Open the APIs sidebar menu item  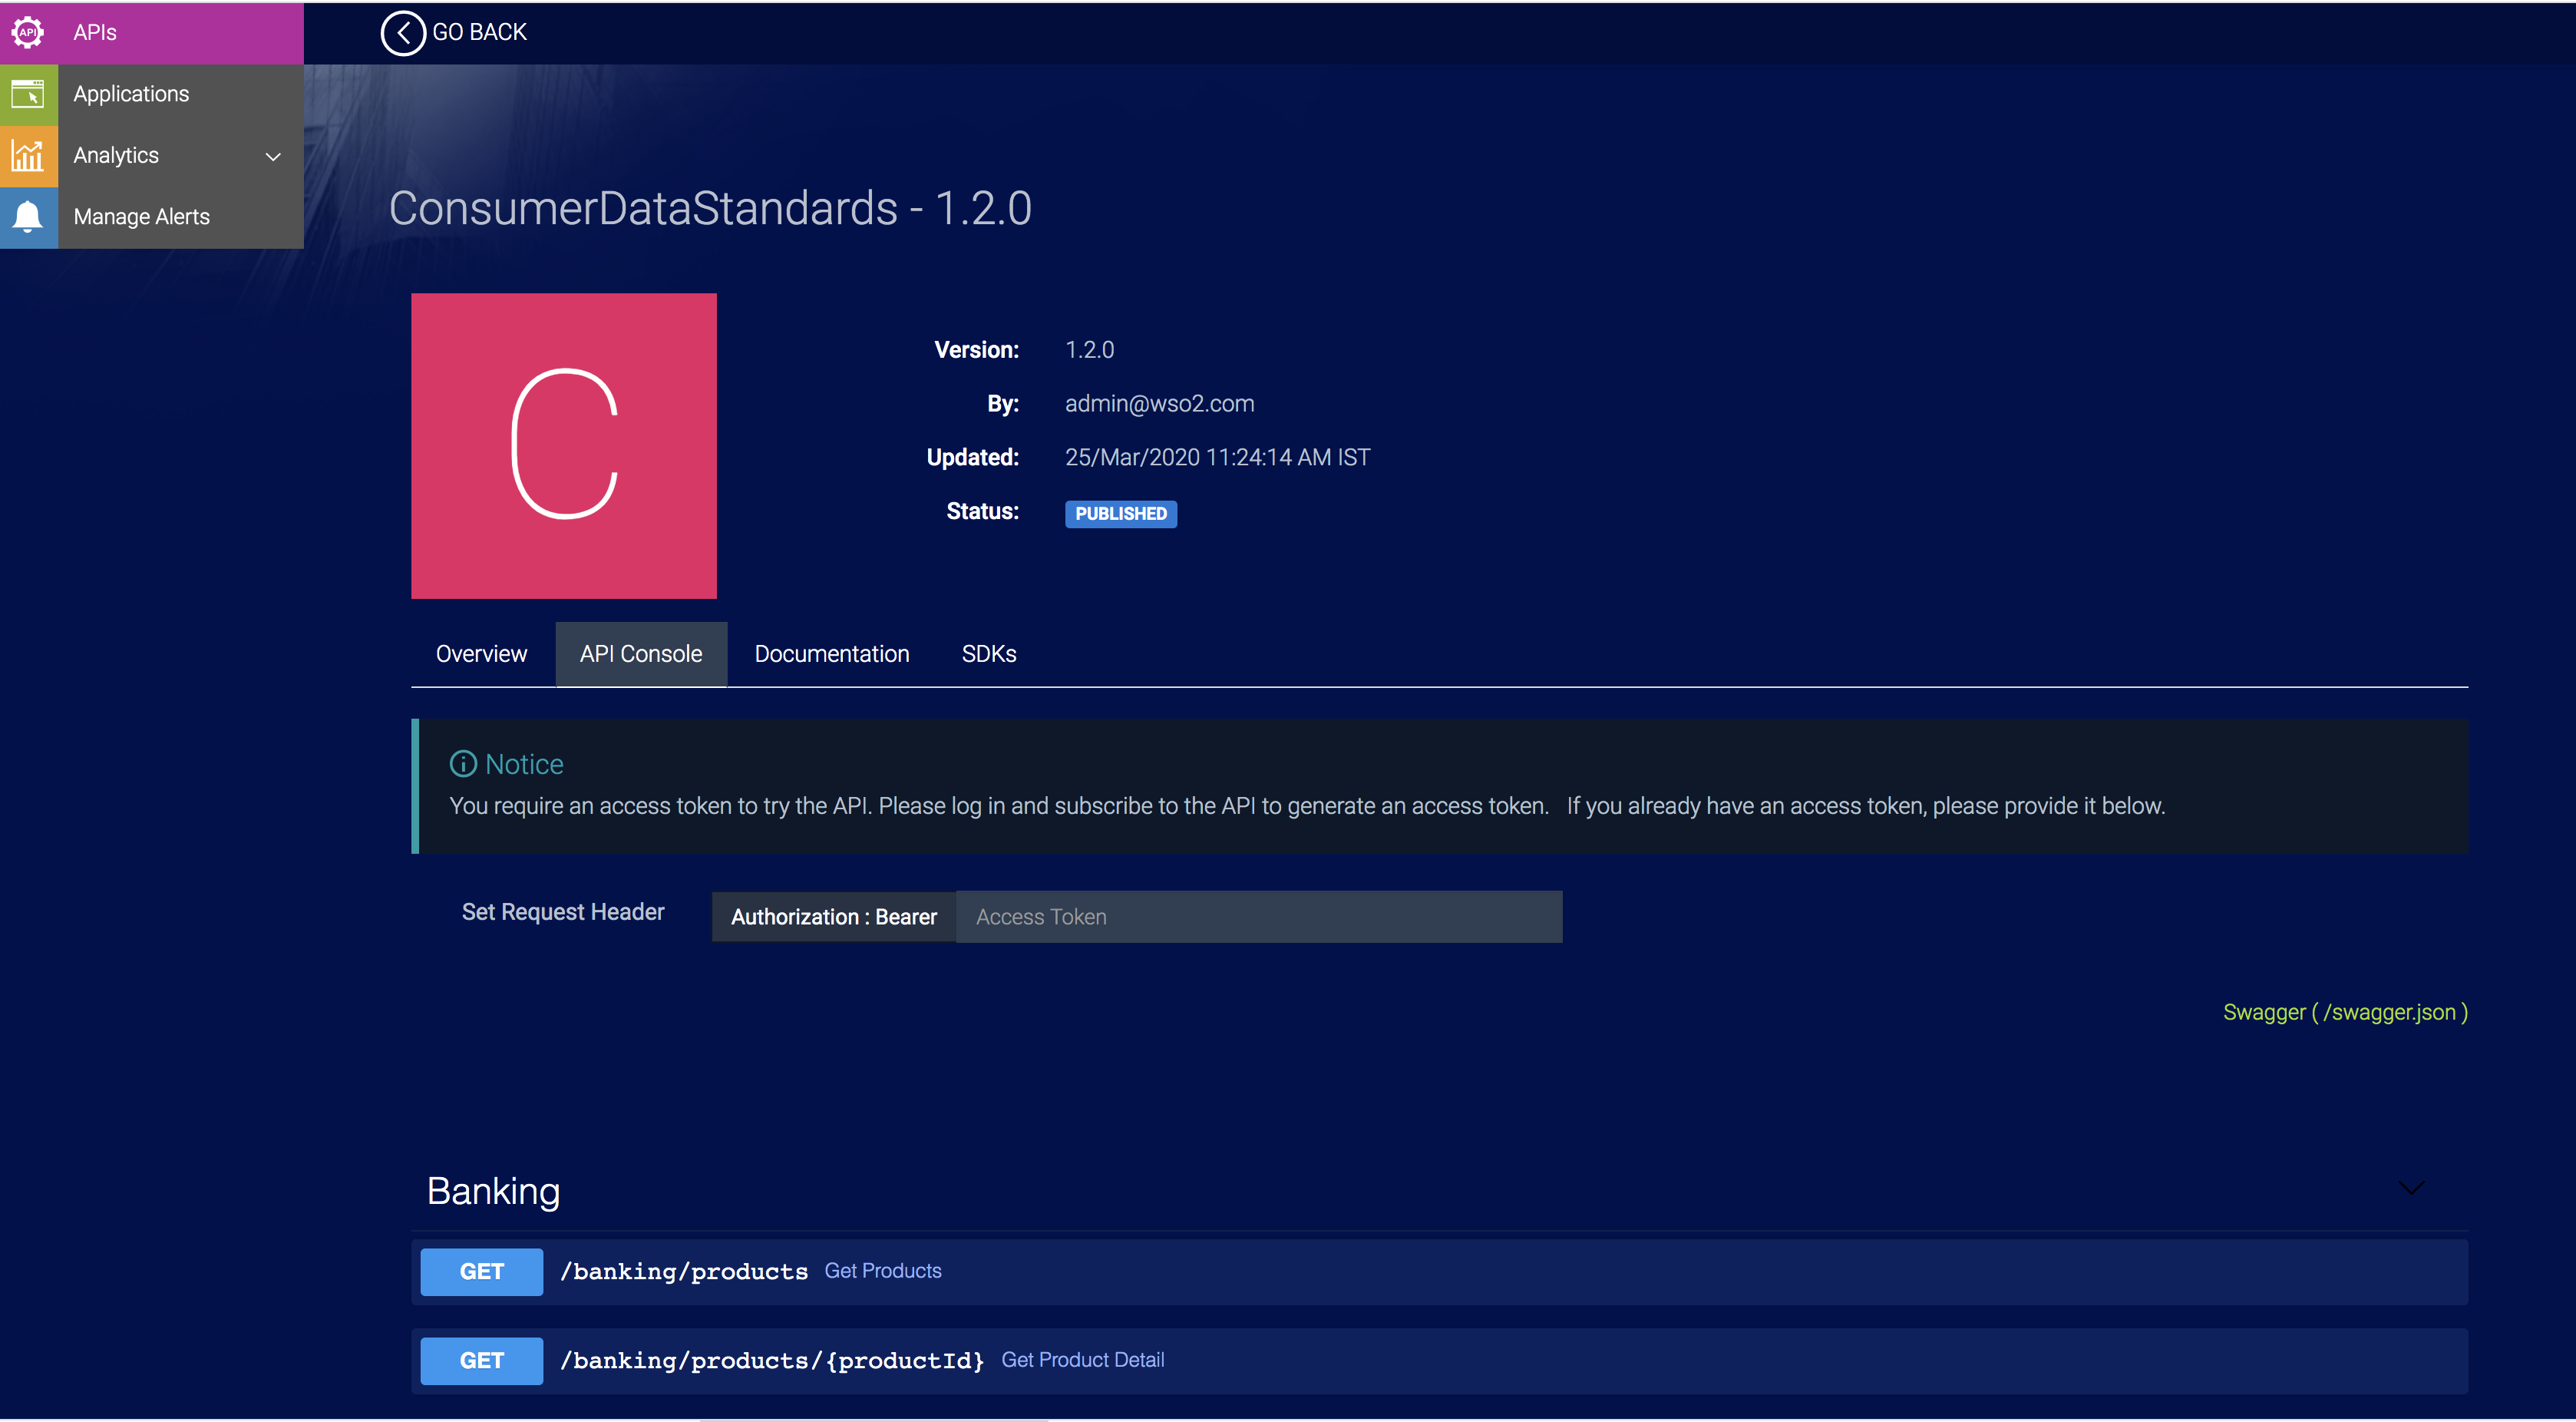click(152, 33)
